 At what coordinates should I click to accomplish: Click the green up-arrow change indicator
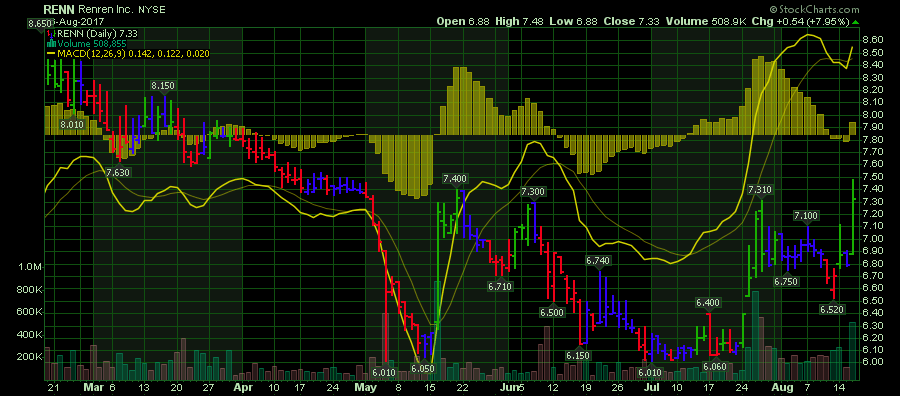[x=856, y=22]
